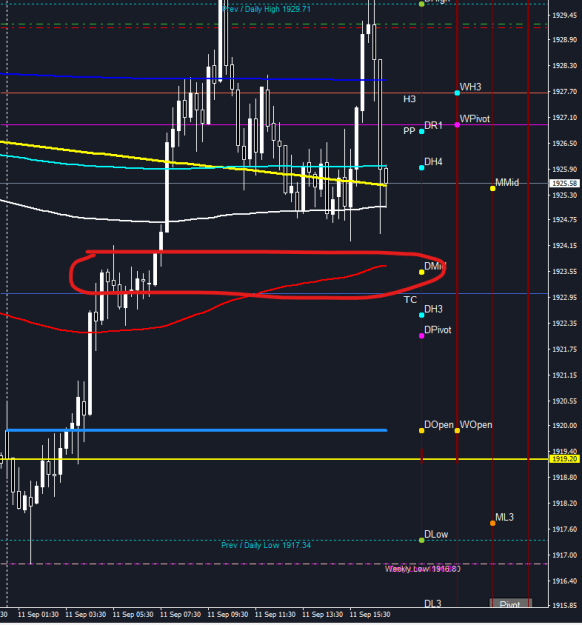Click the orange ML3 marker dot
This screenshot has width=582, height=625.
point(493,523)
